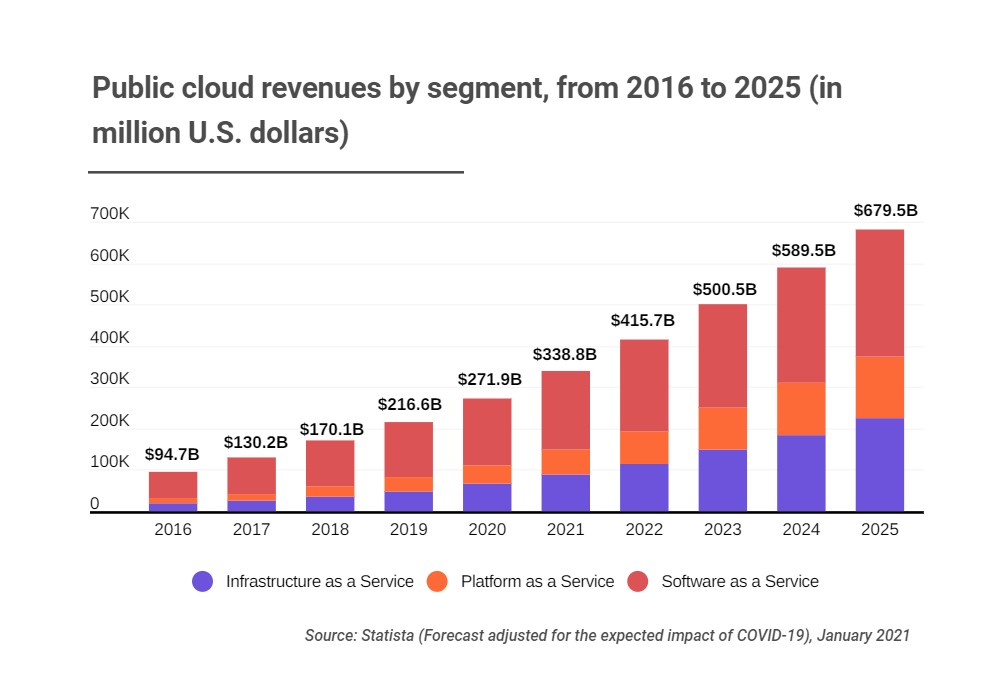Viewport: 1001px width, 683px height.
Task: Click the orange PaaS segment of the 2022 bar
Action: point(644,447)
